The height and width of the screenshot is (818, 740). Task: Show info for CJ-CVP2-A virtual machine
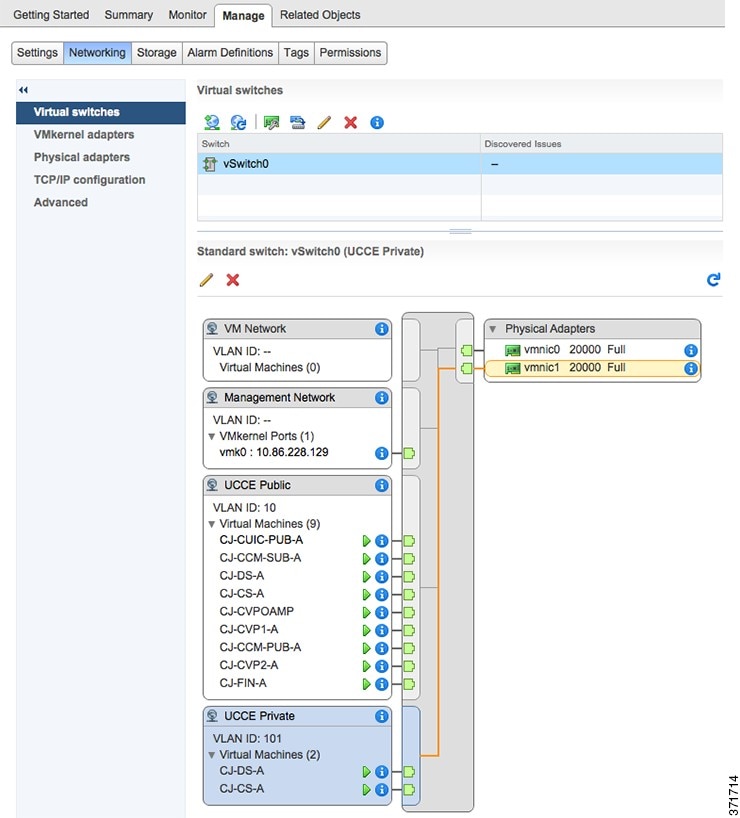click(381, 666)
